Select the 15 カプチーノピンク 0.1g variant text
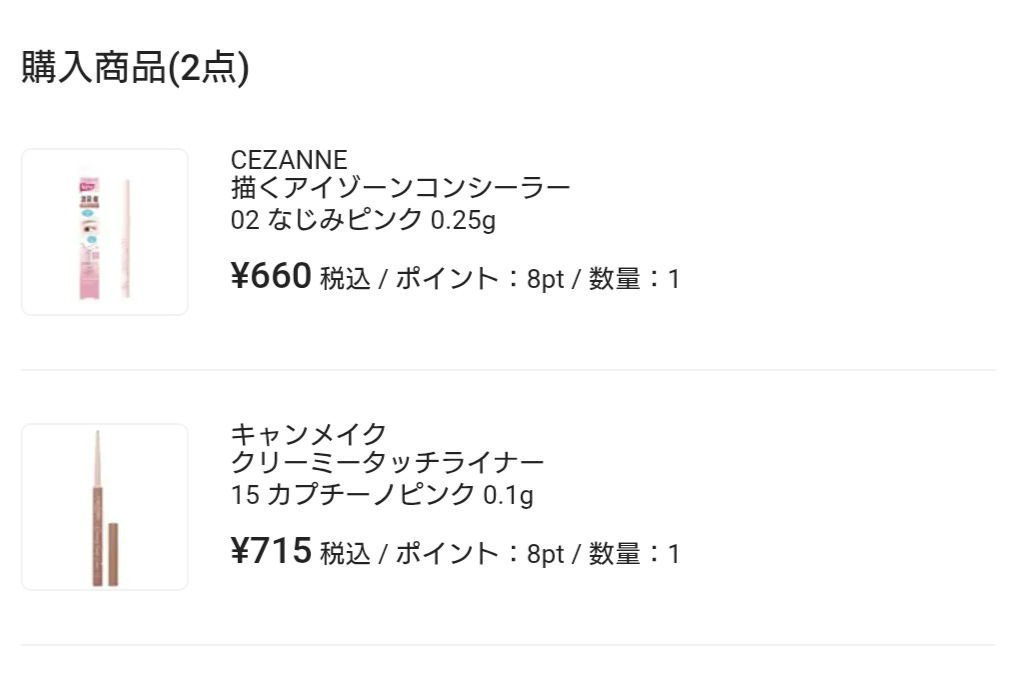The height and width of the screenshot is (677, 1016). tap(382, 495)
